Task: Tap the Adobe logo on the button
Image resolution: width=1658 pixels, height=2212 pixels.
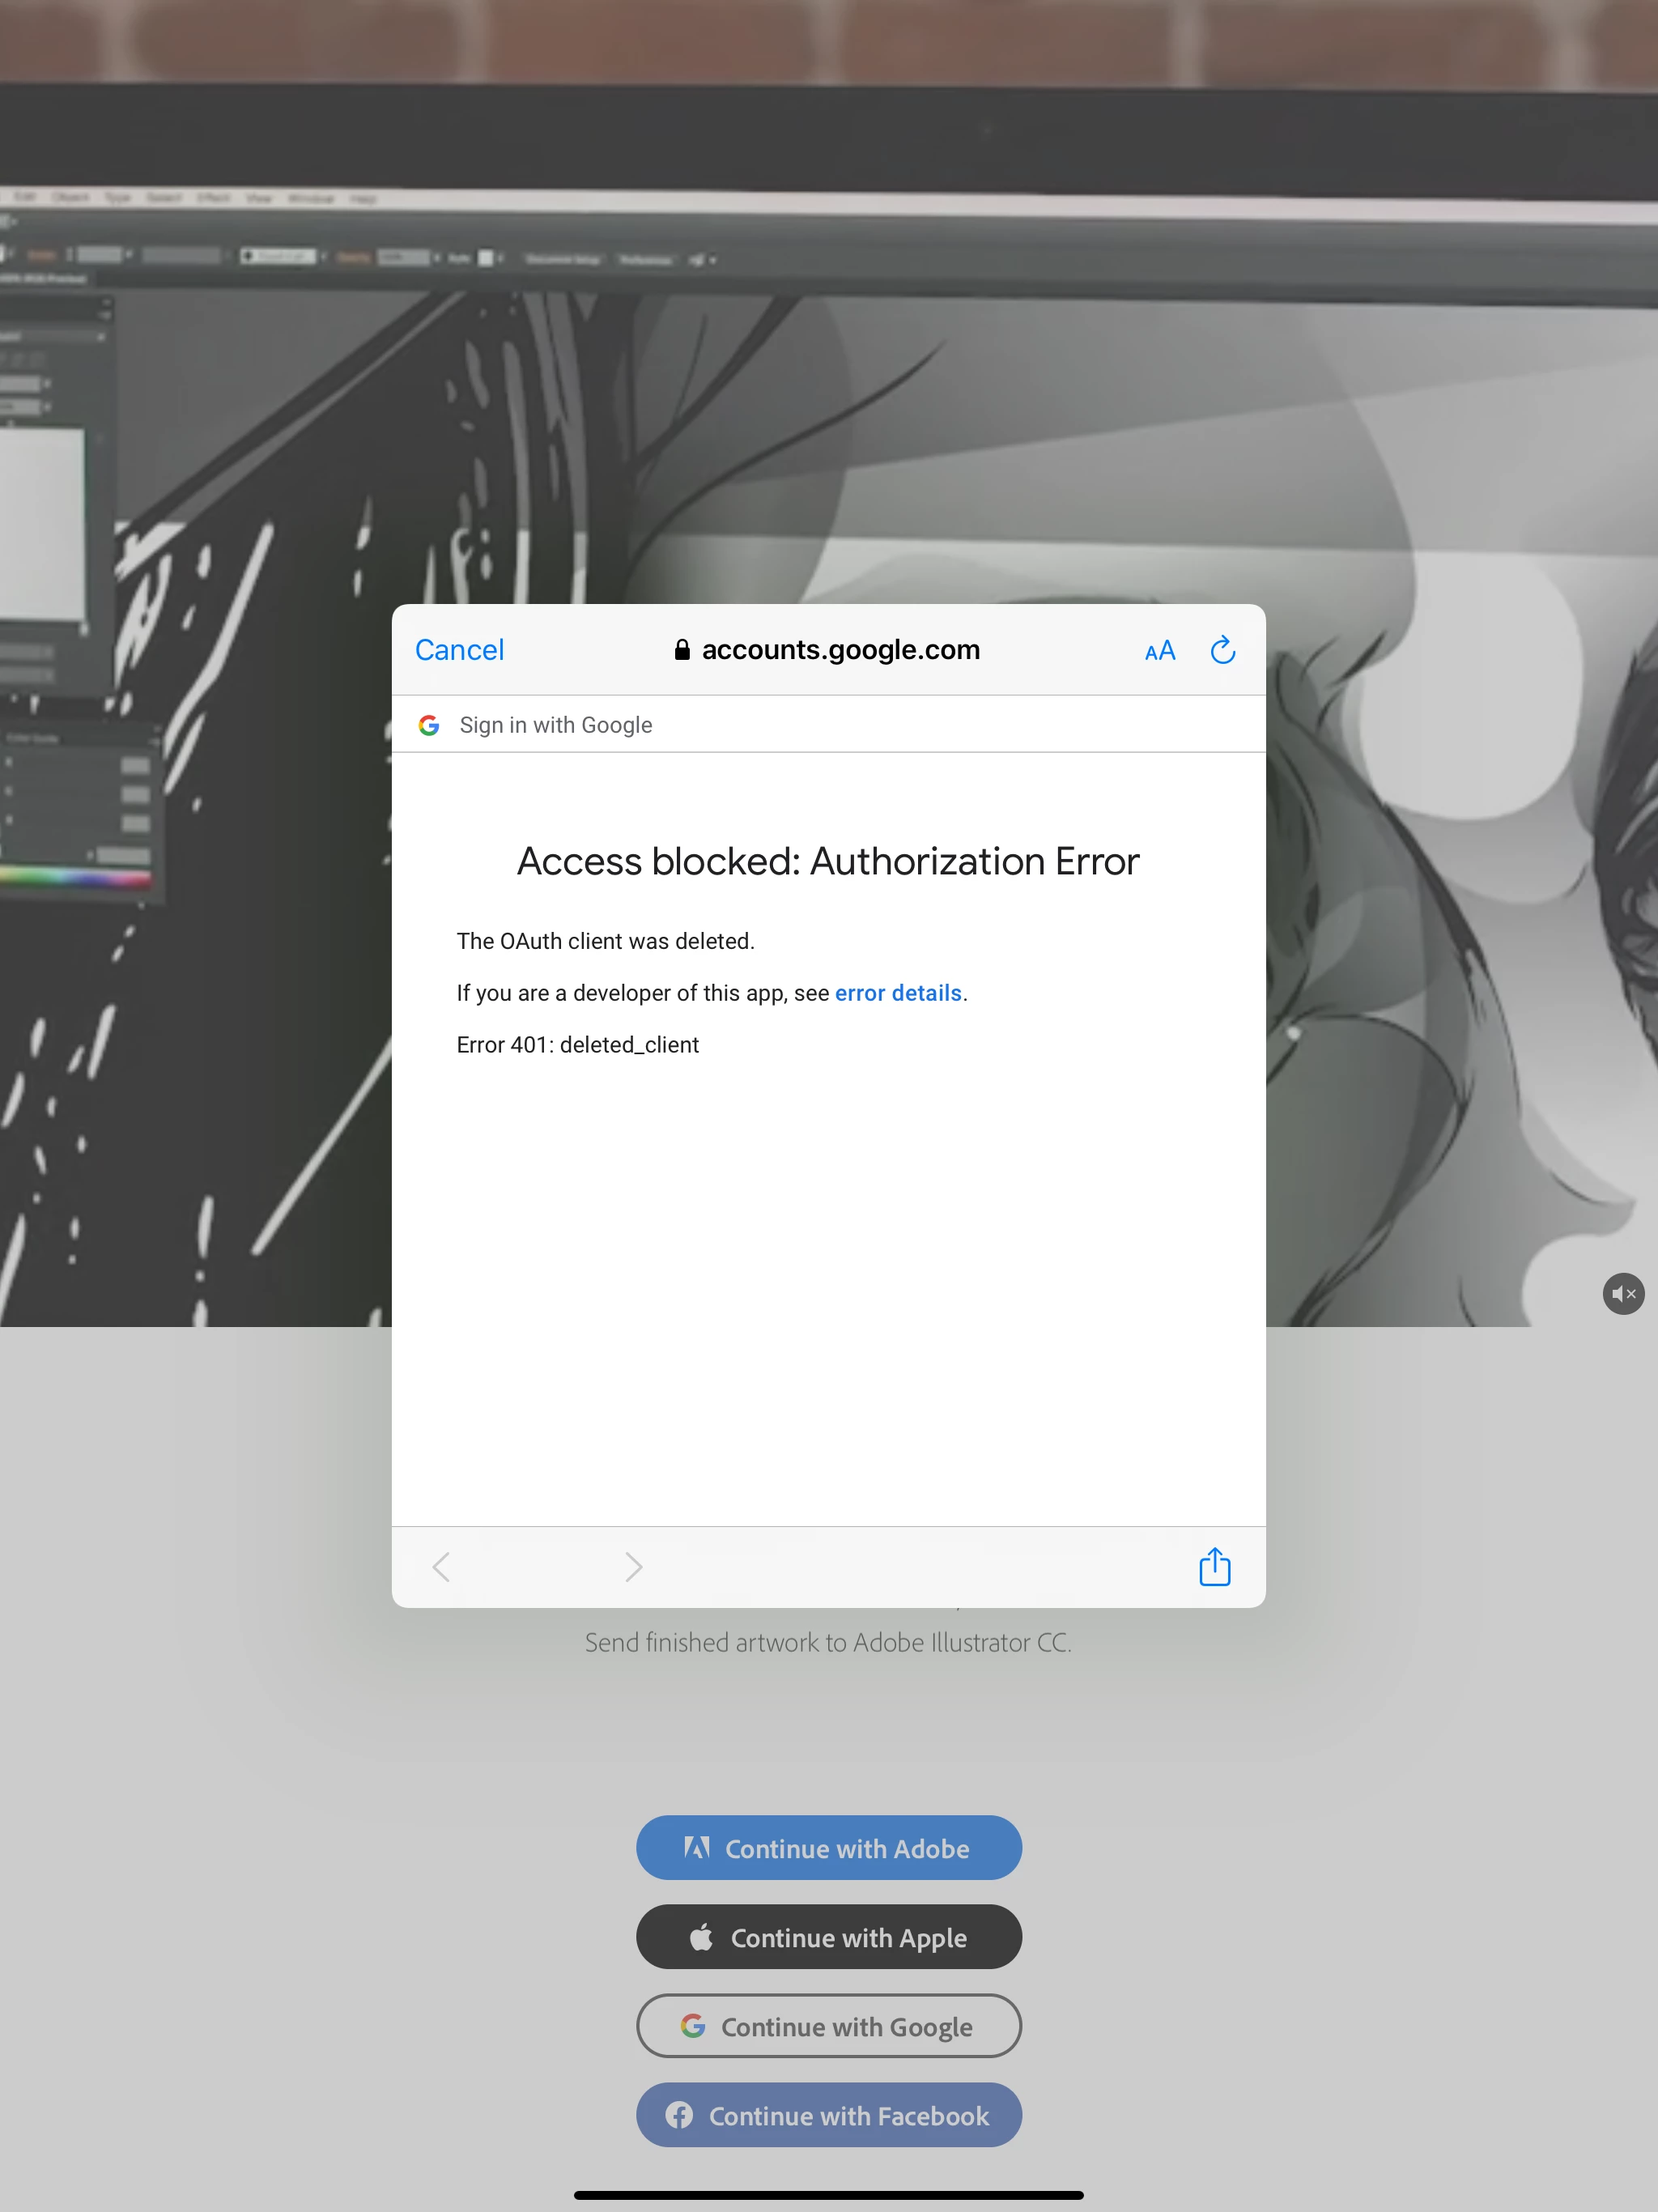Action: pyautogui.click(x=697, y=1847)
